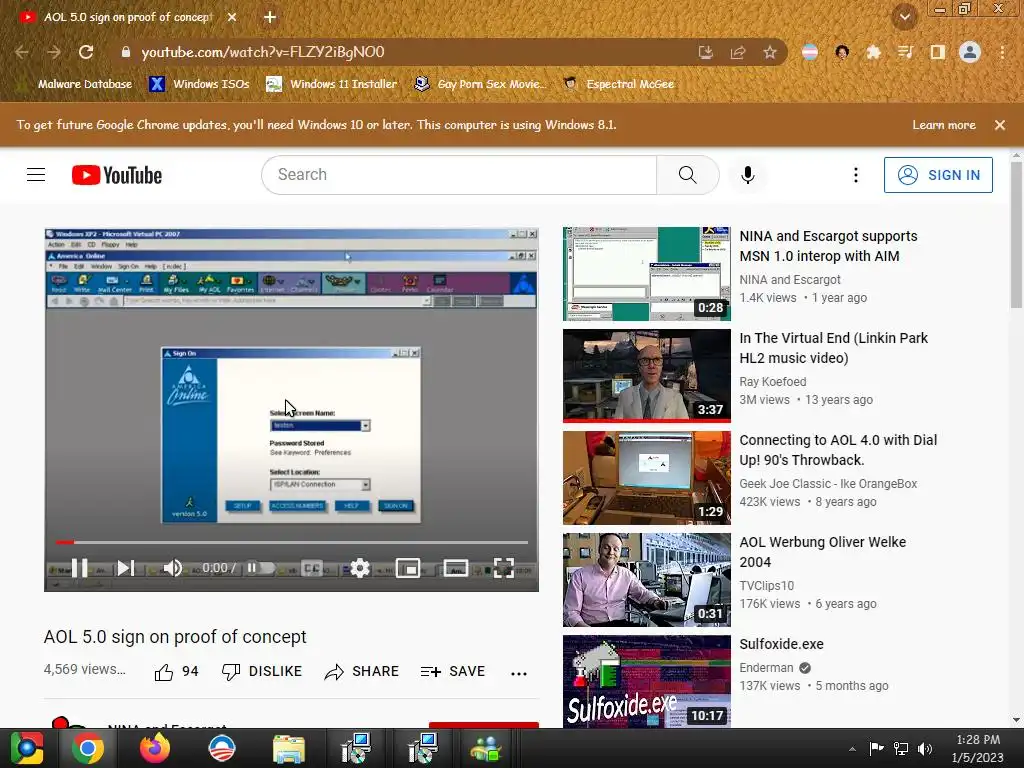This screenshot has height=768, width=1024.
Task: Open Firefox from the taskbar
Action: coord(155,748)
